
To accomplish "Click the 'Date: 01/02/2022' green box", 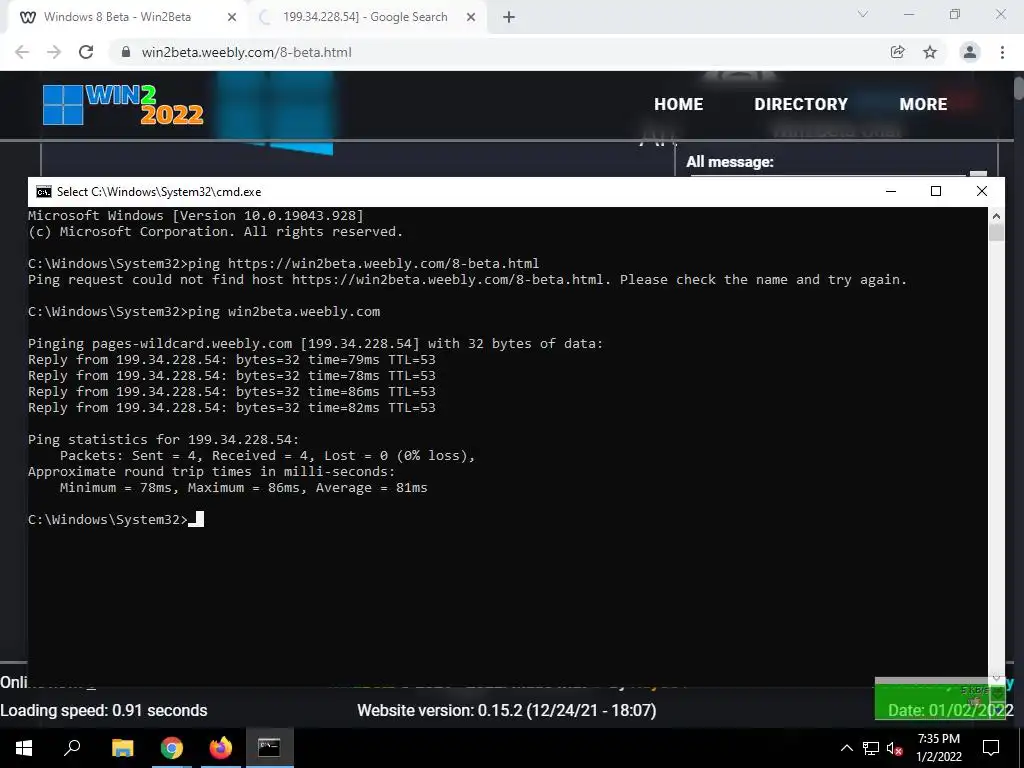I will (x=940, y=699).
